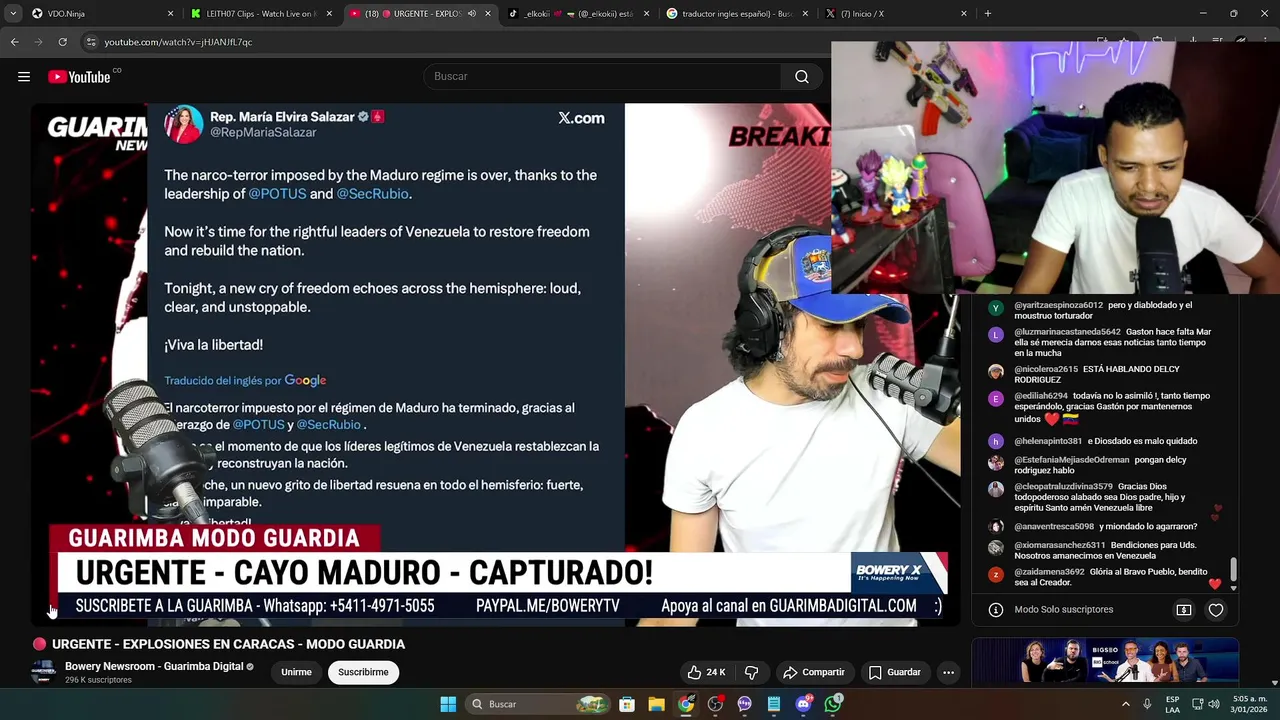Screen dimensions: 1280x720
Task: Open @nicolerea2615 chat author avatar
Action: 996,371
